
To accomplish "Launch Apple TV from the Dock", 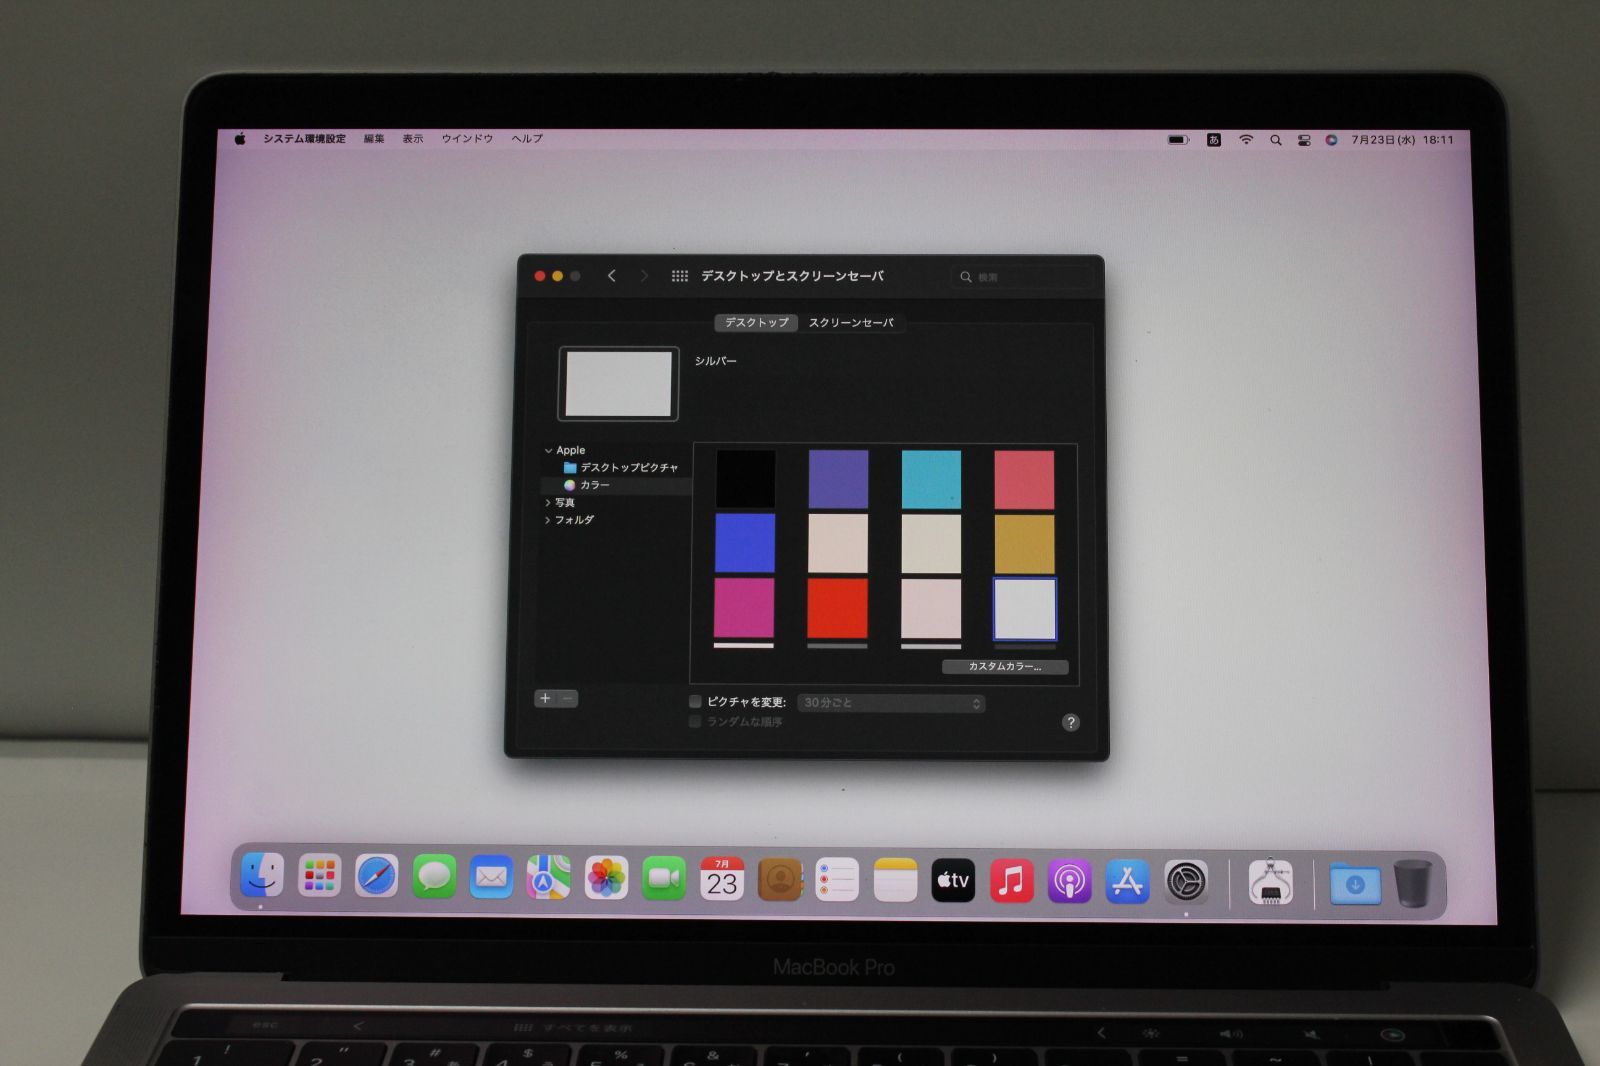I will 953,881.
